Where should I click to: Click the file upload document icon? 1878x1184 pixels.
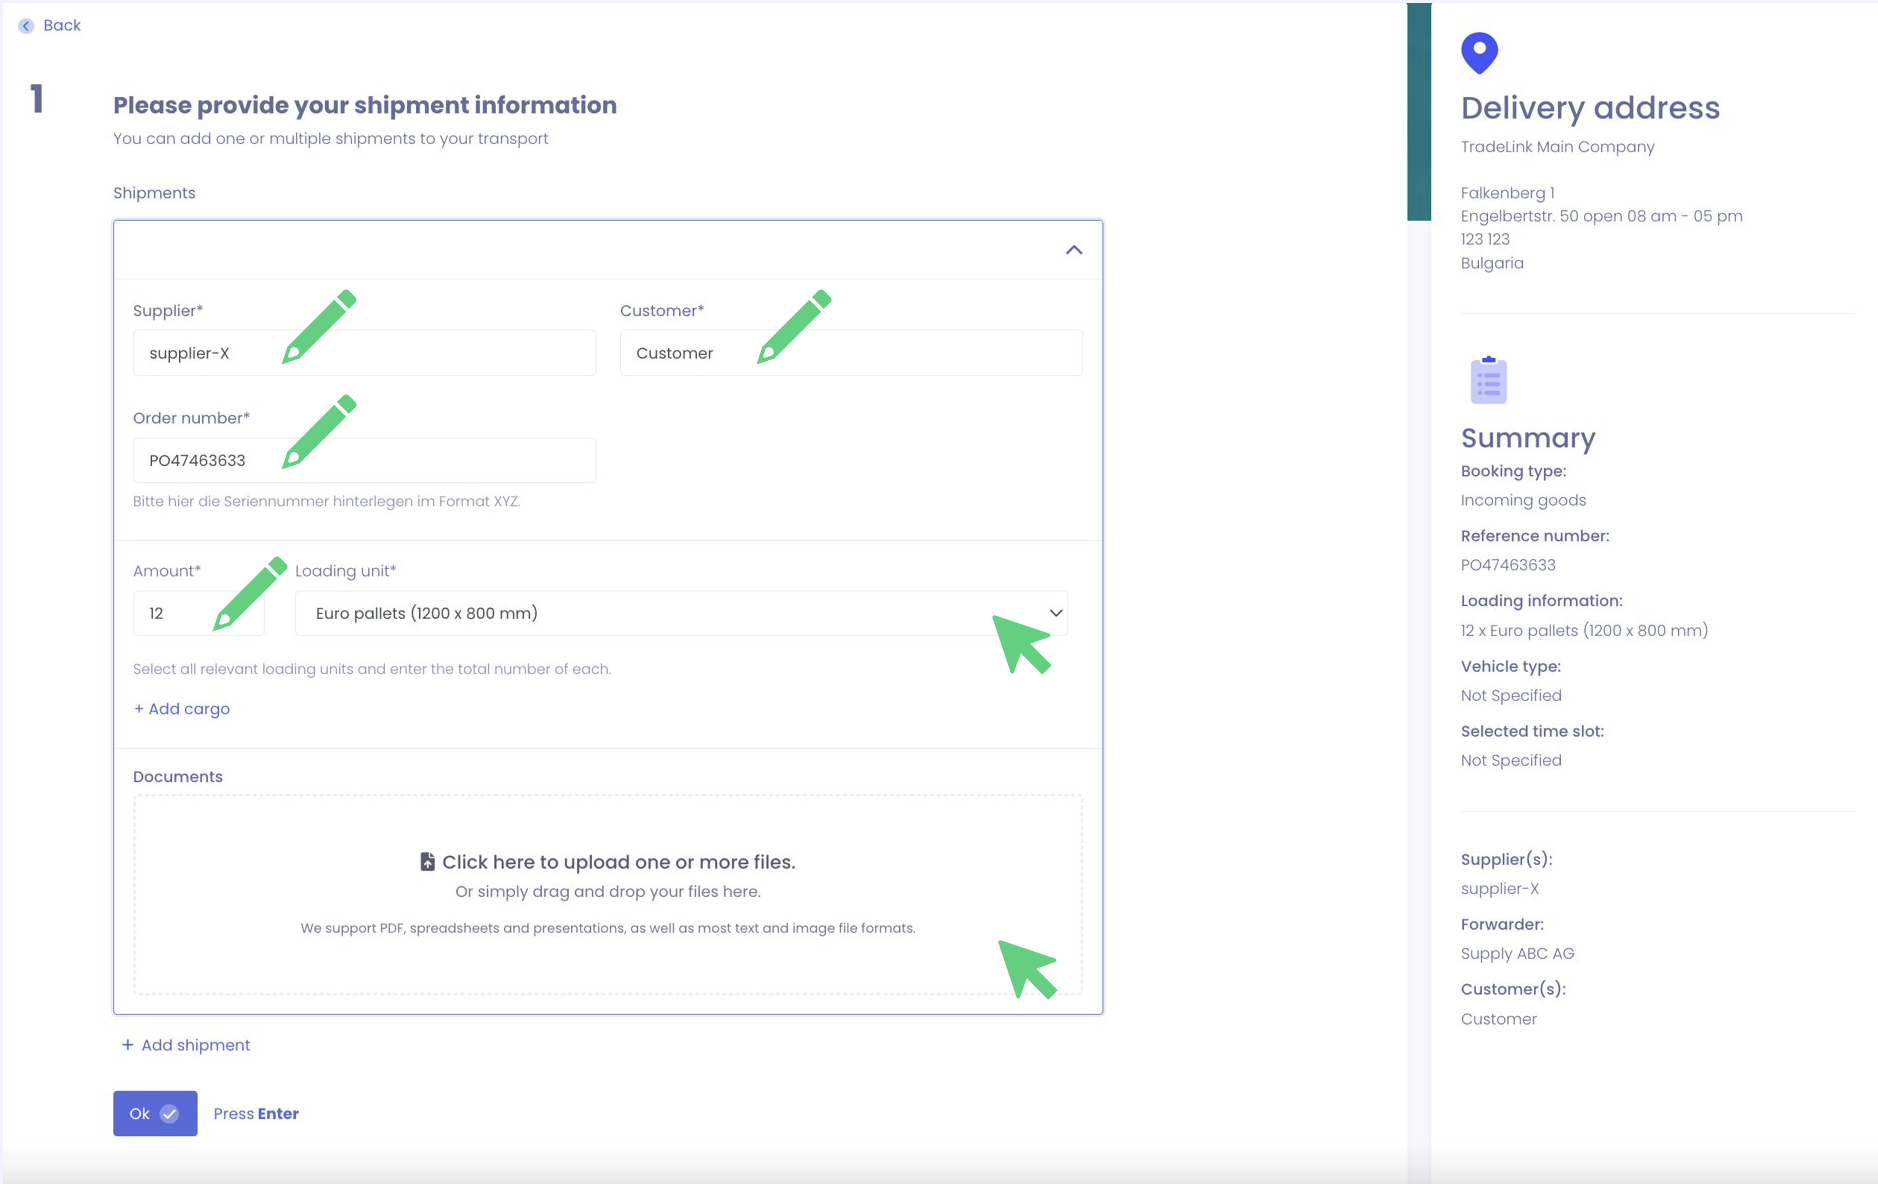[x=427, y=862]
